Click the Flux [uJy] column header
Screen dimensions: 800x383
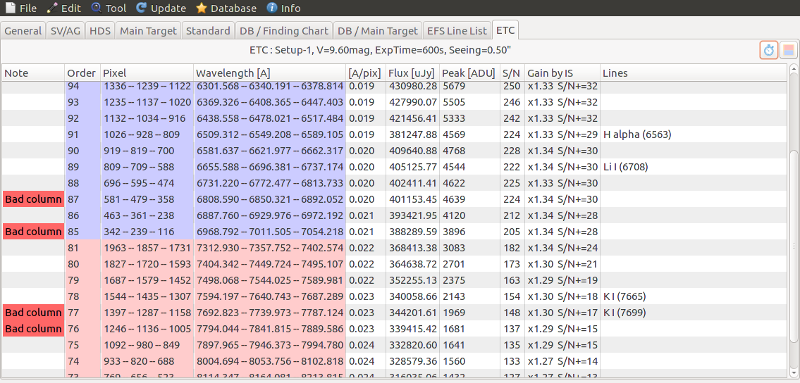click(412, 73)
